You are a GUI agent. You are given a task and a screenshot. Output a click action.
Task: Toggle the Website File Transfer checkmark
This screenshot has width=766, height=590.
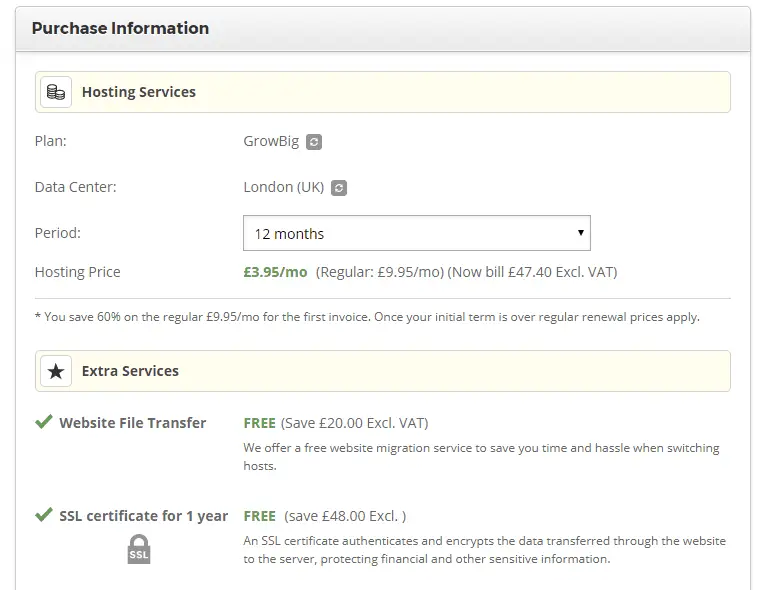pos(43,421)
